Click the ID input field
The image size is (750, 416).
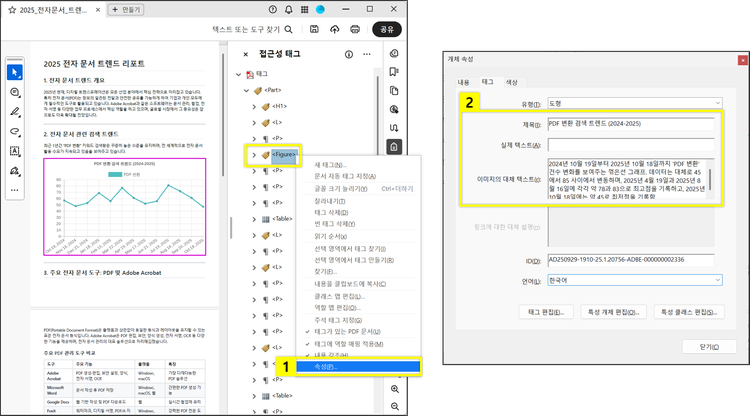click(x=631, y=260)
